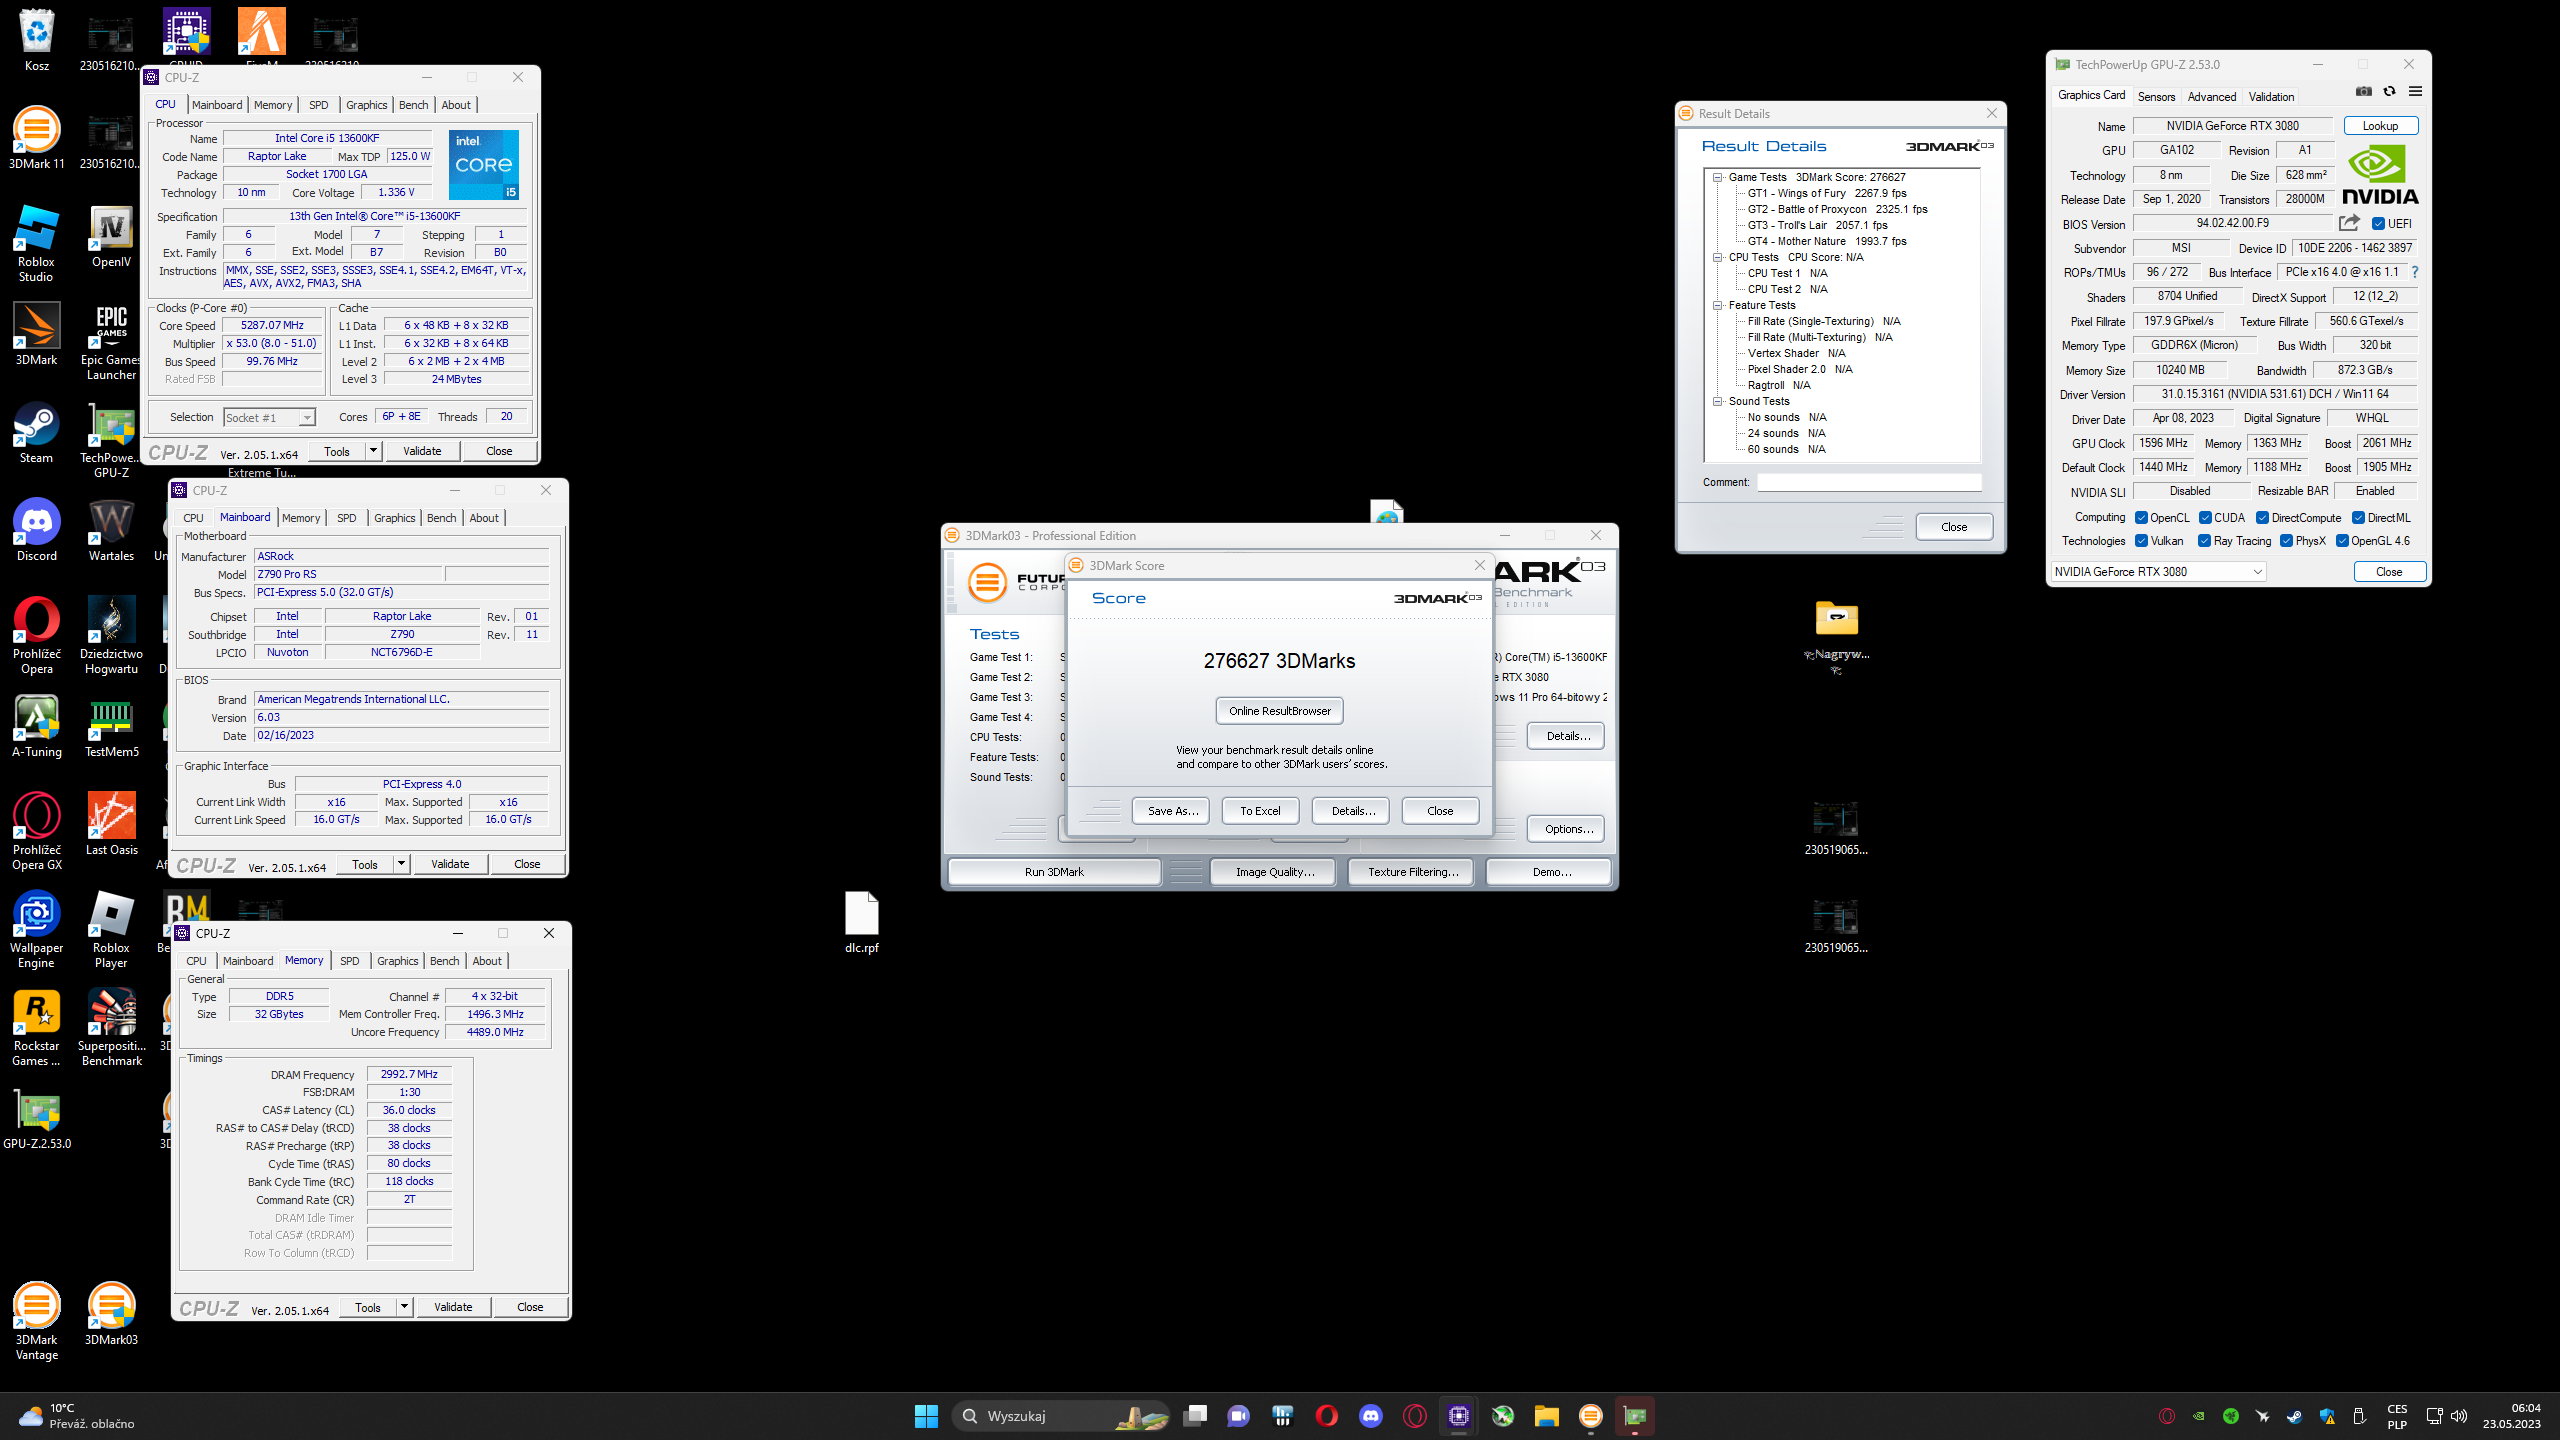
Task: Open Tools dropdown arrow in Memory CPU-Z window
Action: click(x=404, y=1307)
